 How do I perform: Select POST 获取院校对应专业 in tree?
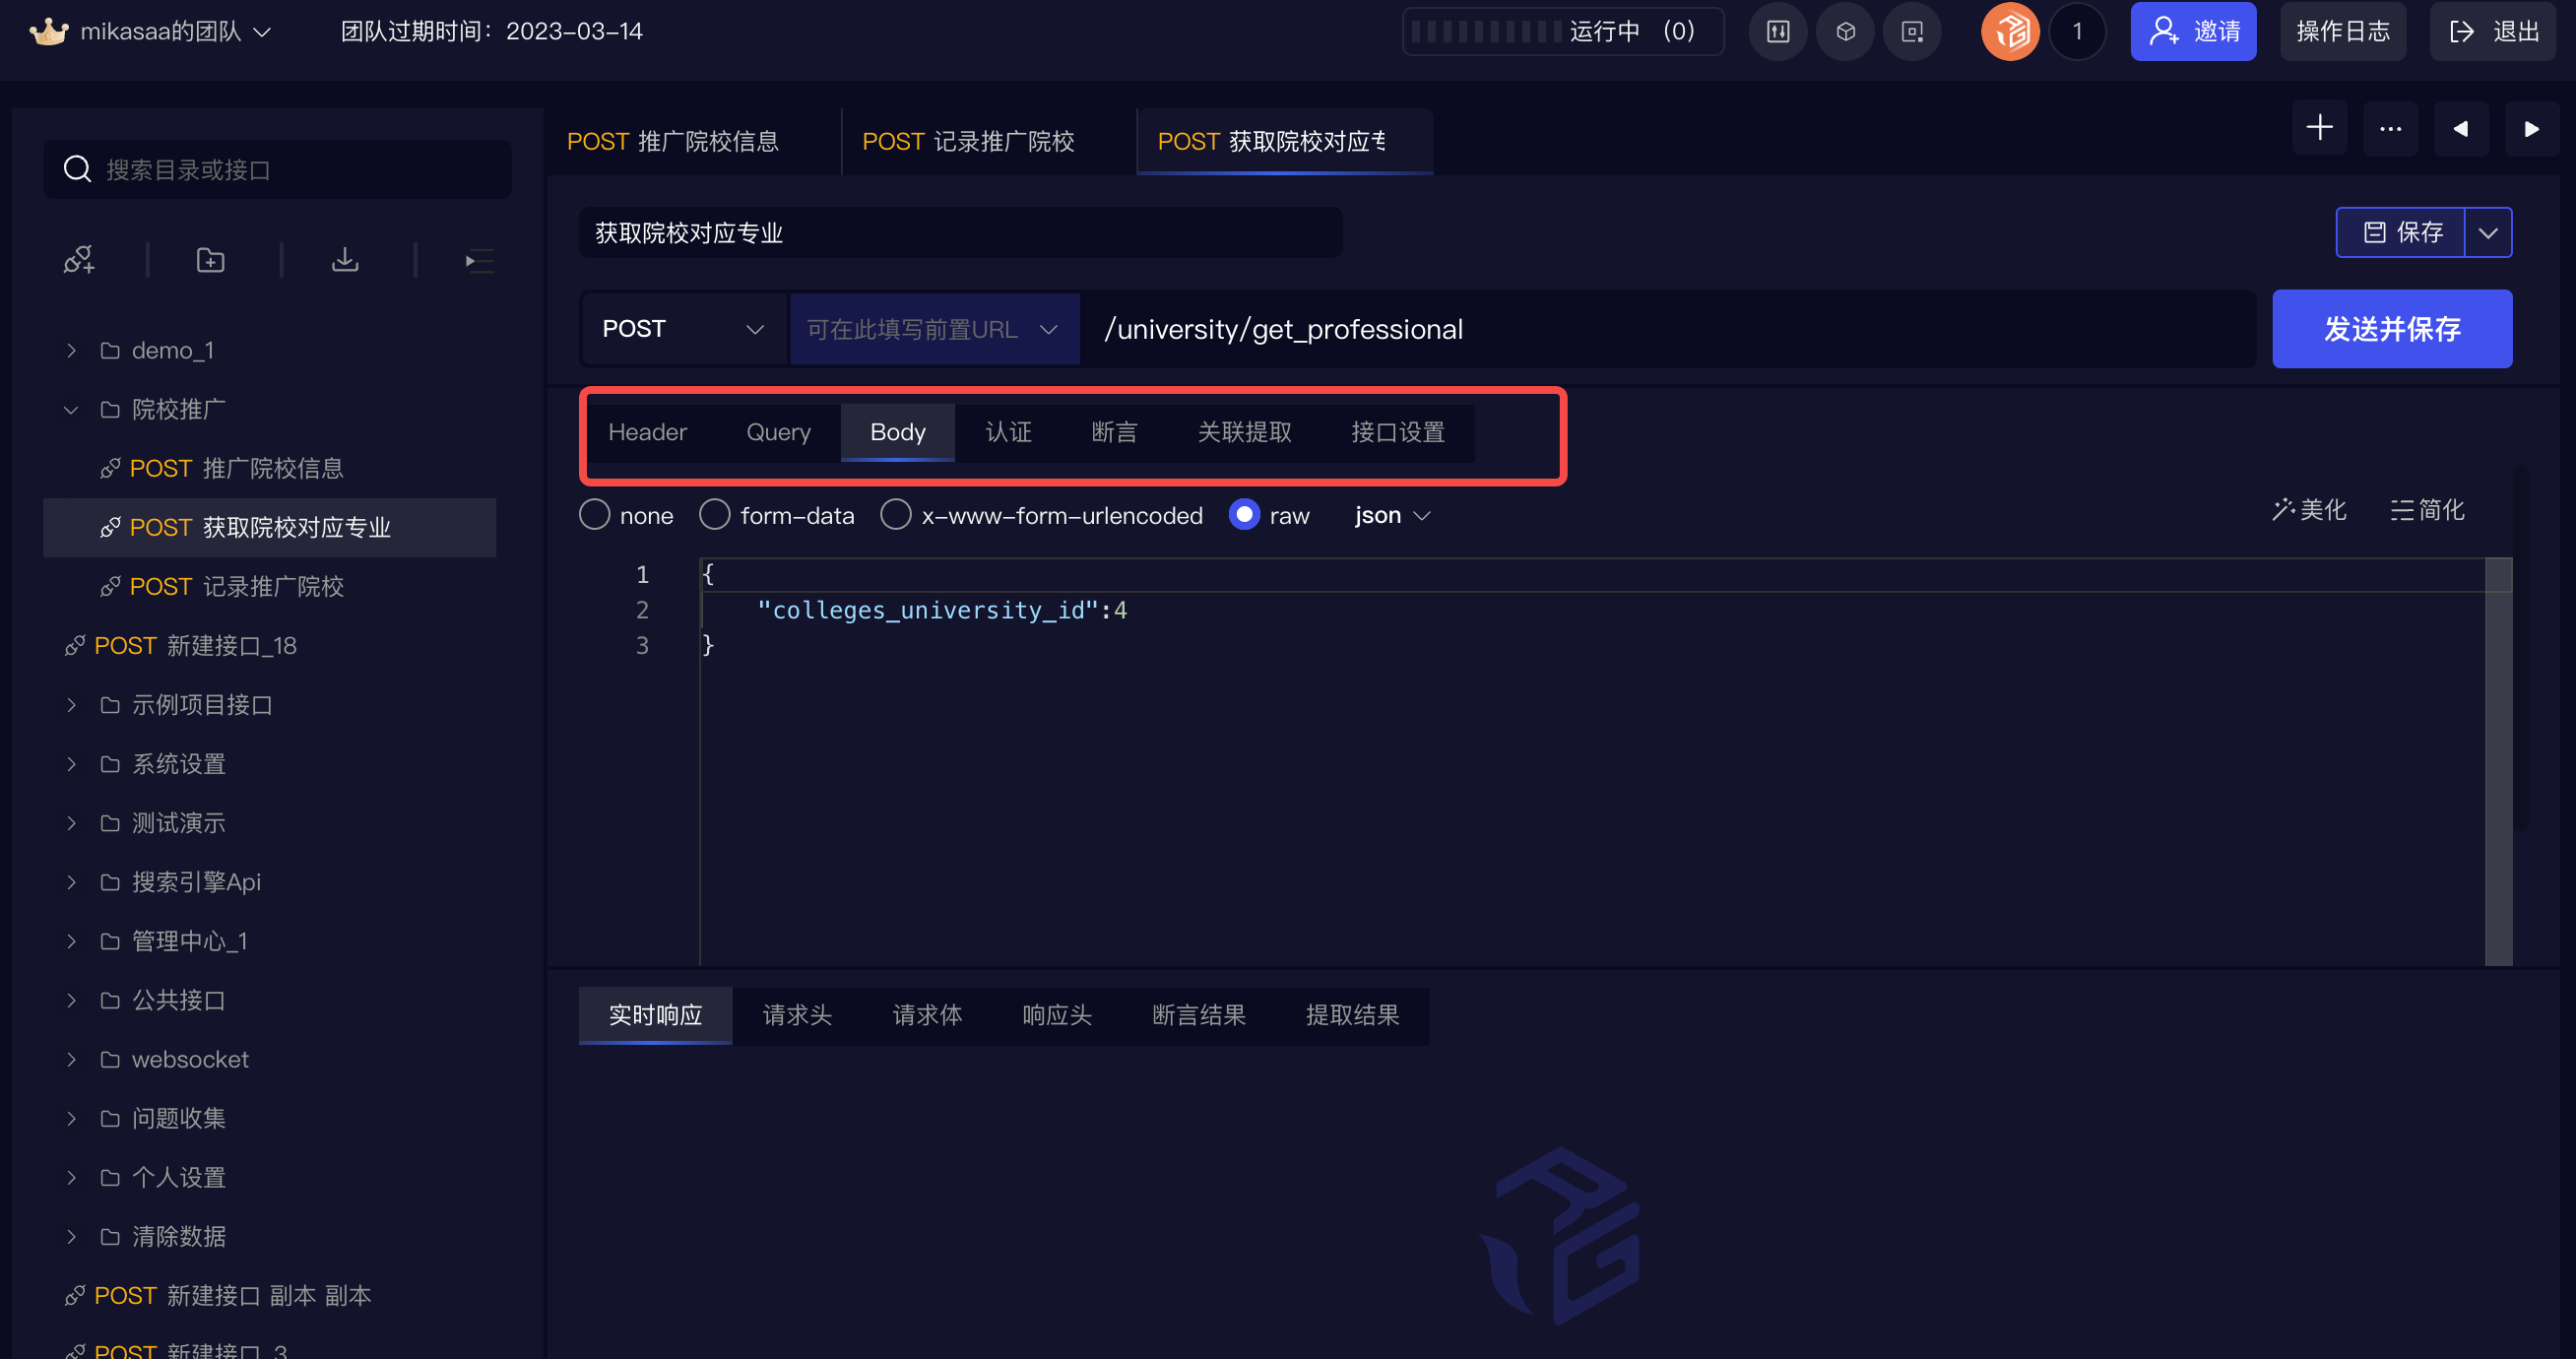[x=270, y=527]
